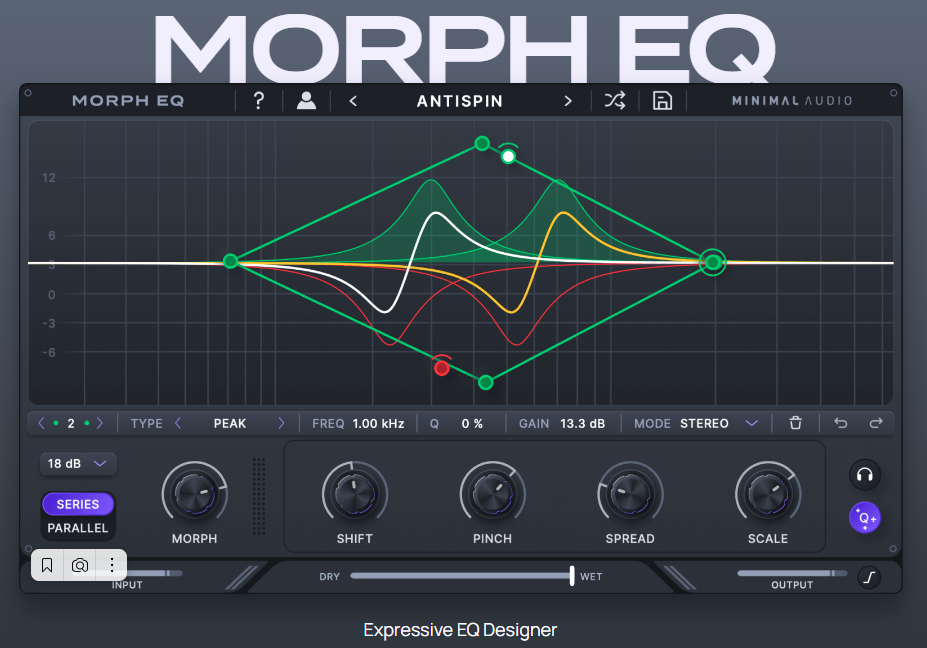The height and width of the screenshot is (648, 927).
Task: Click the WET label
Action: [x=591, y=576]
